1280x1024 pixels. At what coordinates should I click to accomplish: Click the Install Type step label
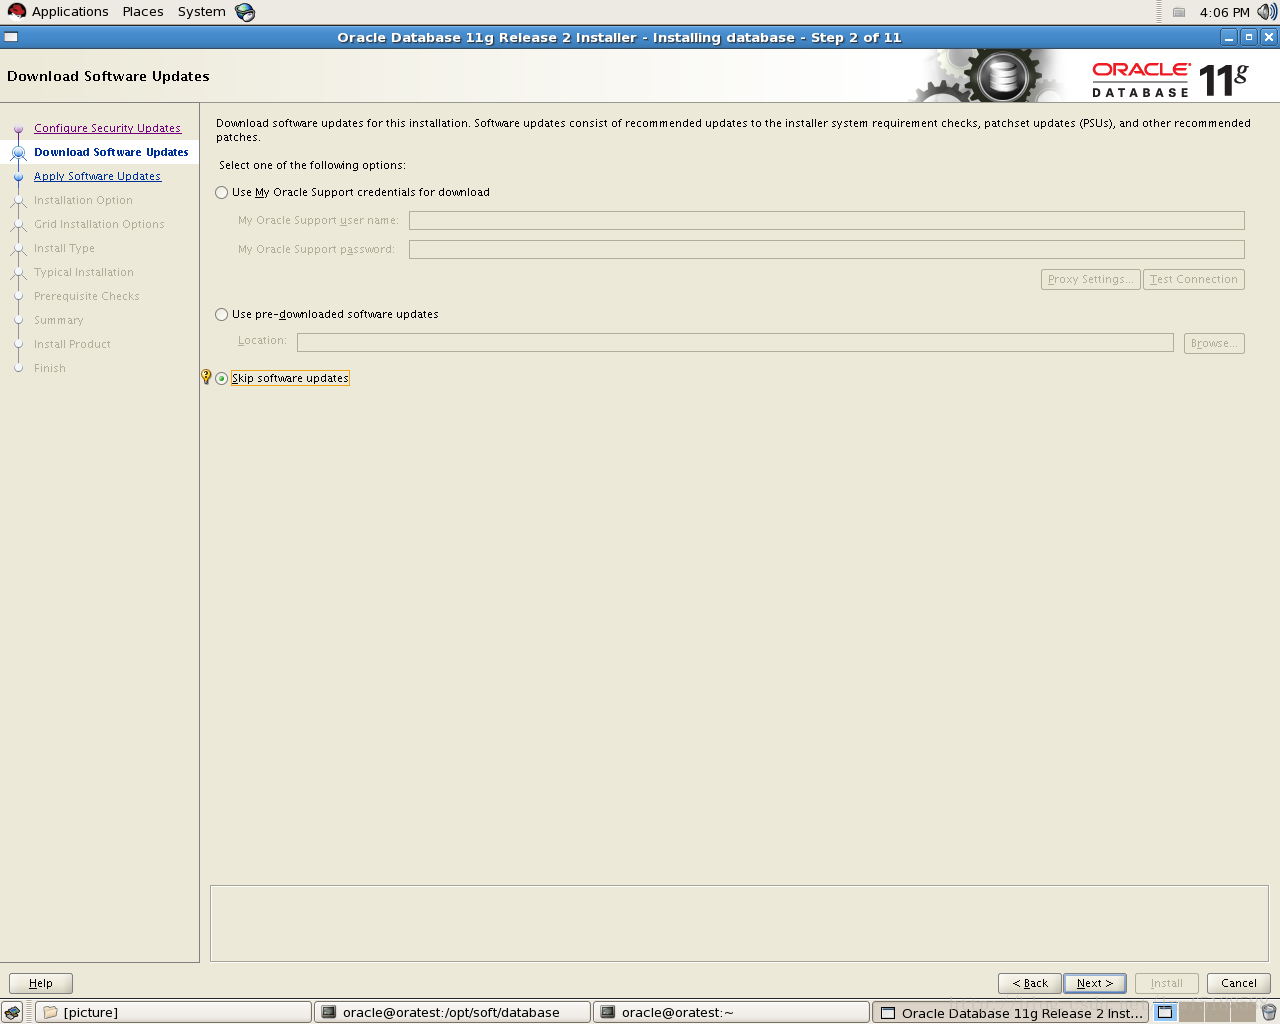64,248
